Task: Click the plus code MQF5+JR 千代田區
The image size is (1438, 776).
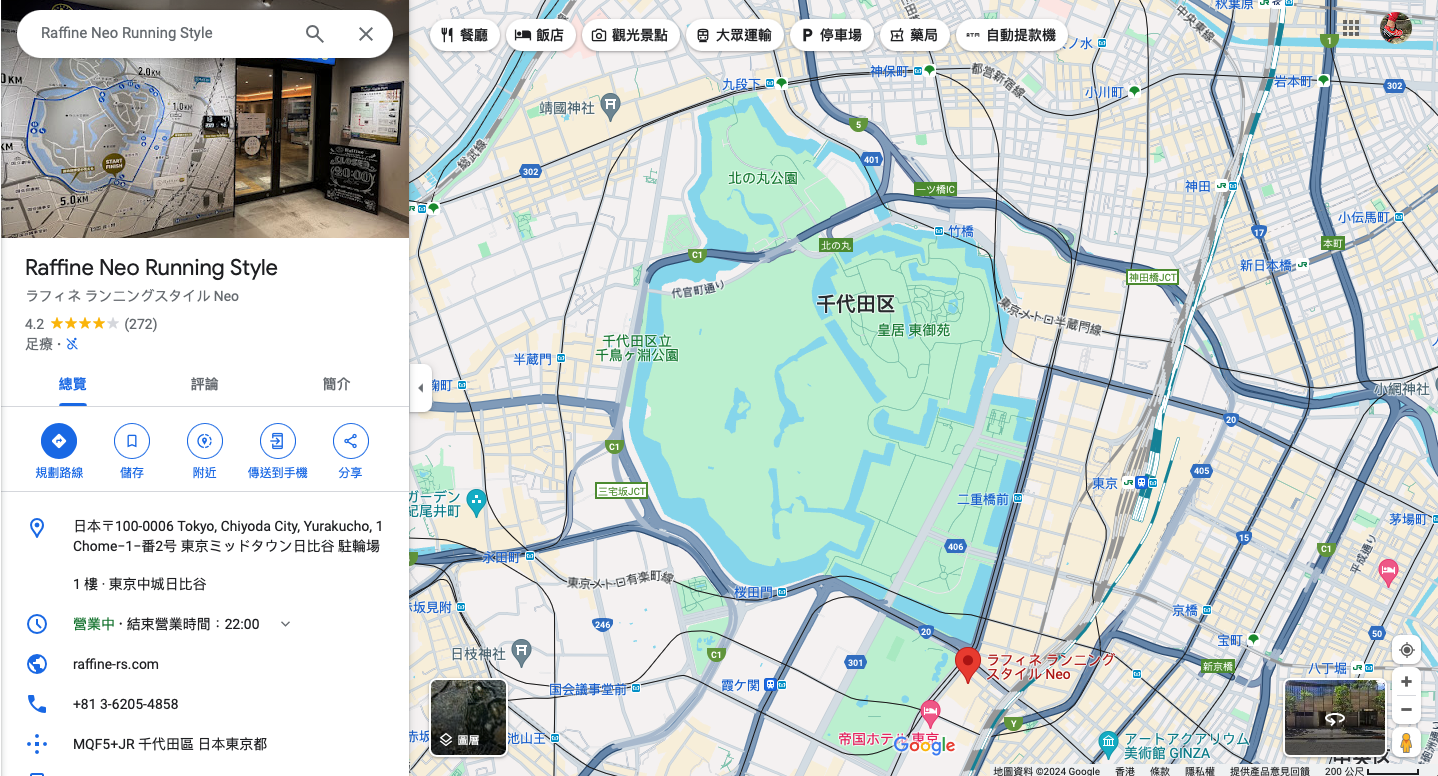Action: coord(170,744)
